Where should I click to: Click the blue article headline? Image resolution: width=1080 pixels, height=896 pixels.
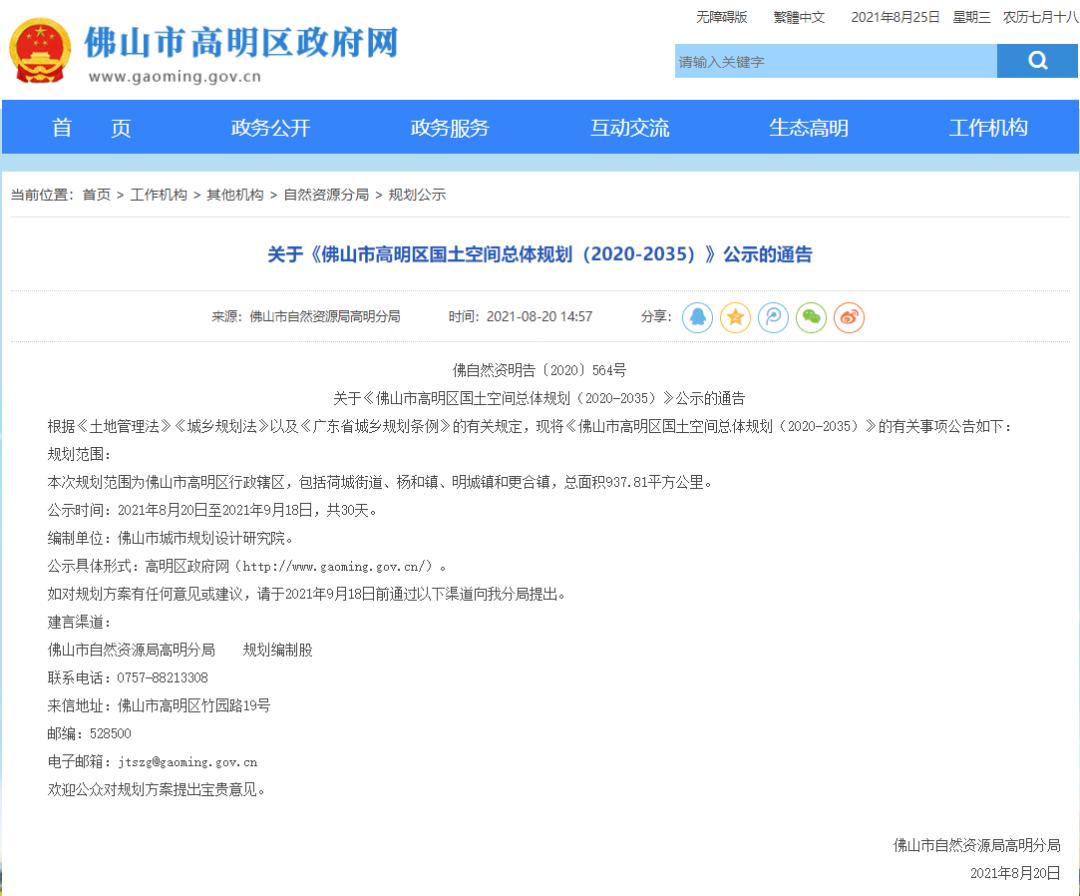click(x=540, y=254)
